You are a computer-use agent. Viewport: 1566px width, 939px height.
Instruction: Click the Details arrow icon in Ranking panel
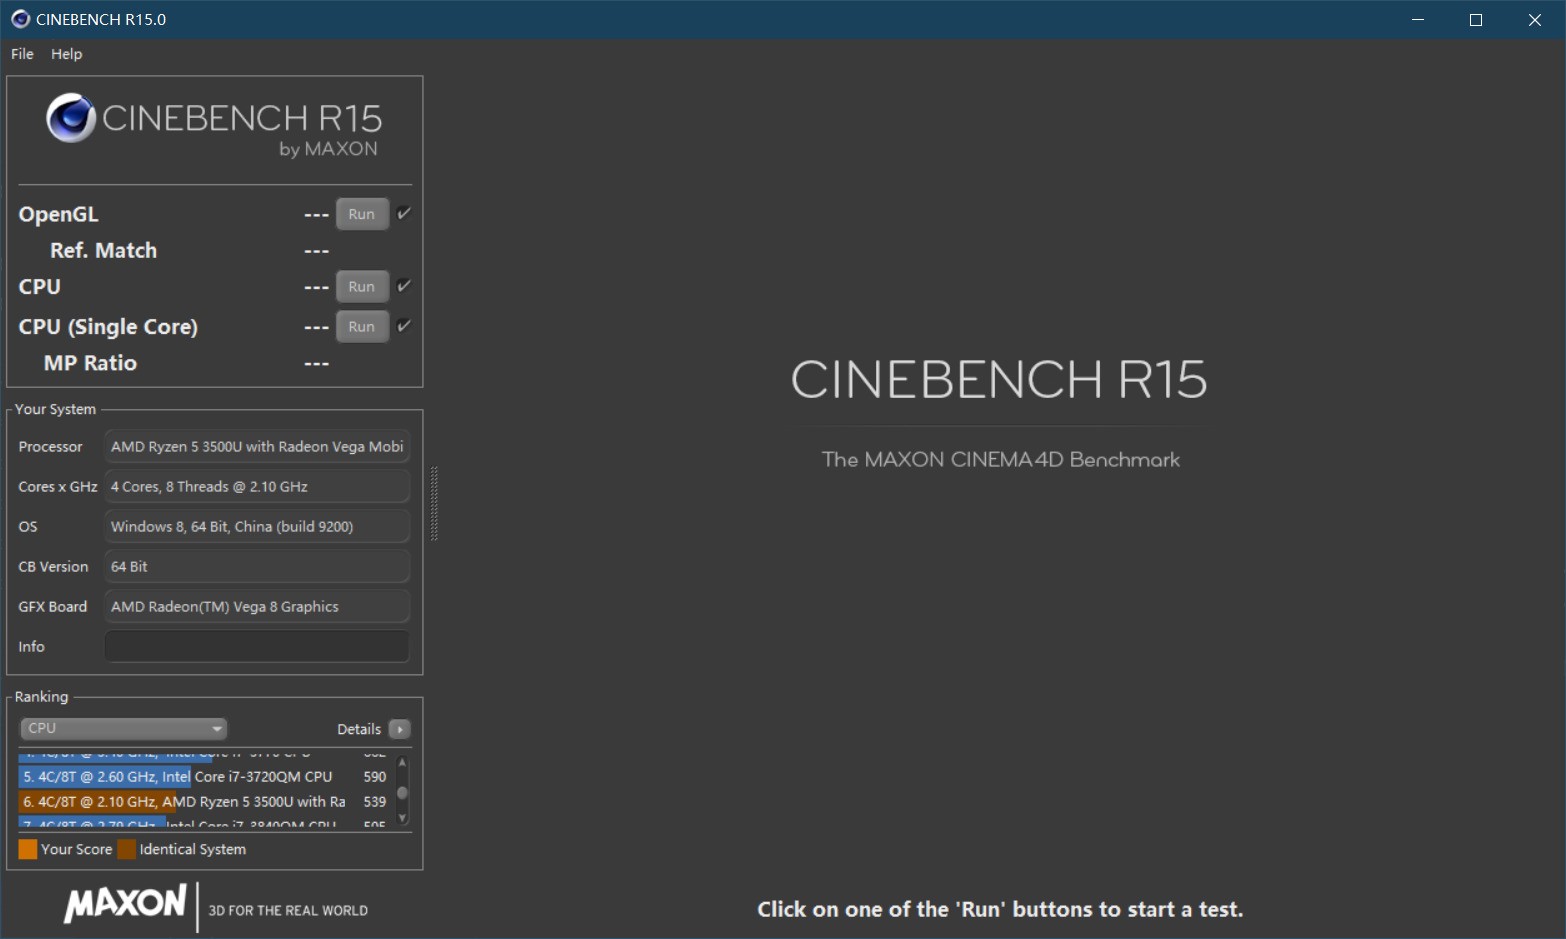click(x=399, y=729)
